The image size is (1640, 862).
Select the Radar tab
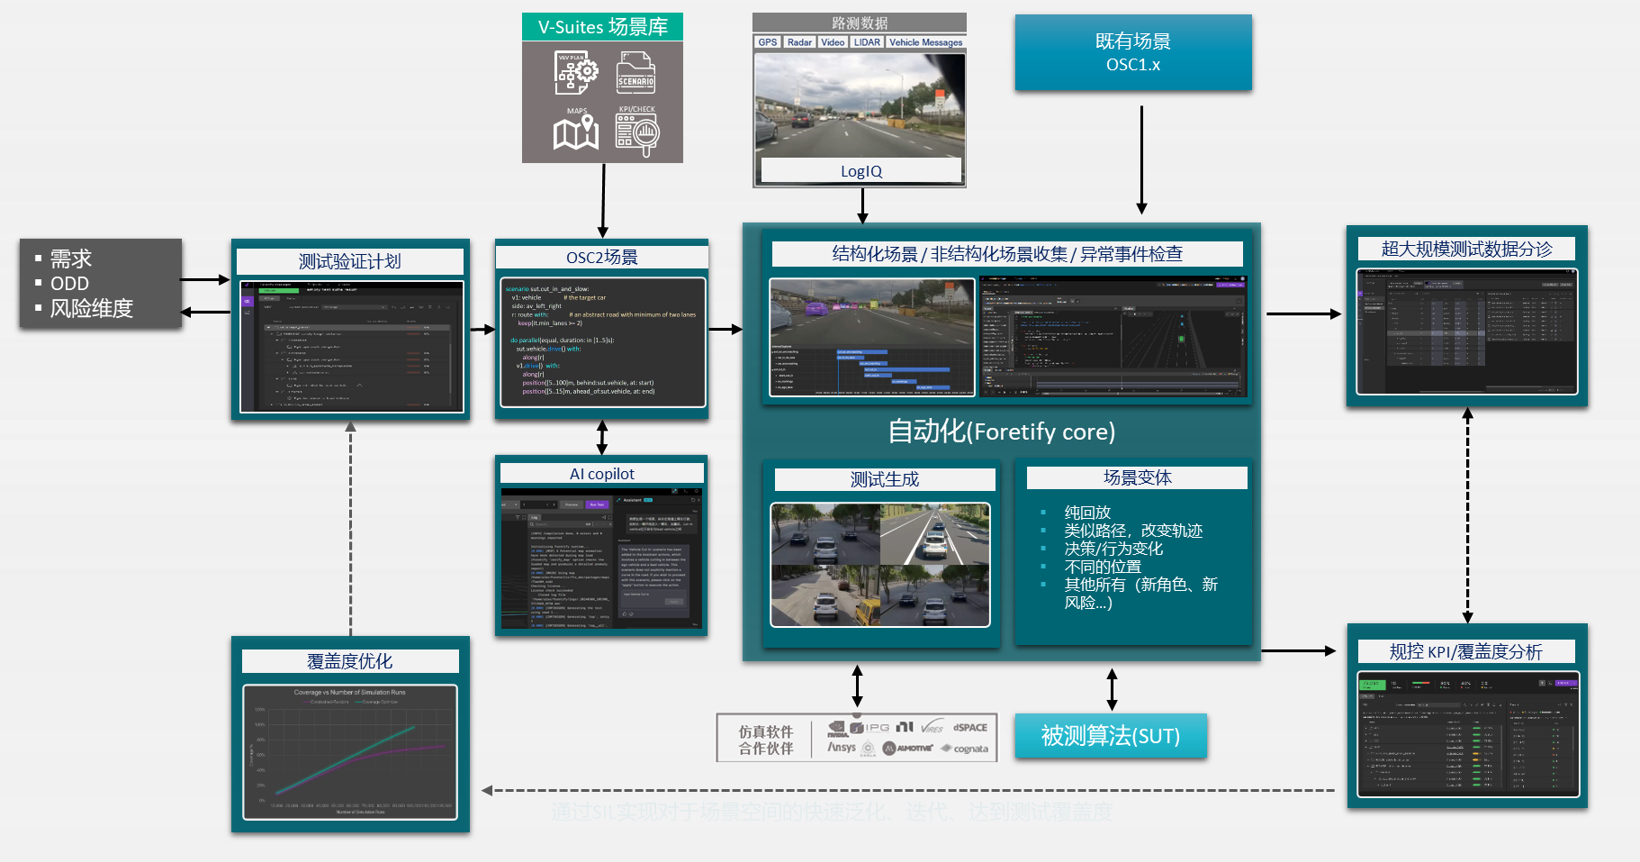coord(799,42)
